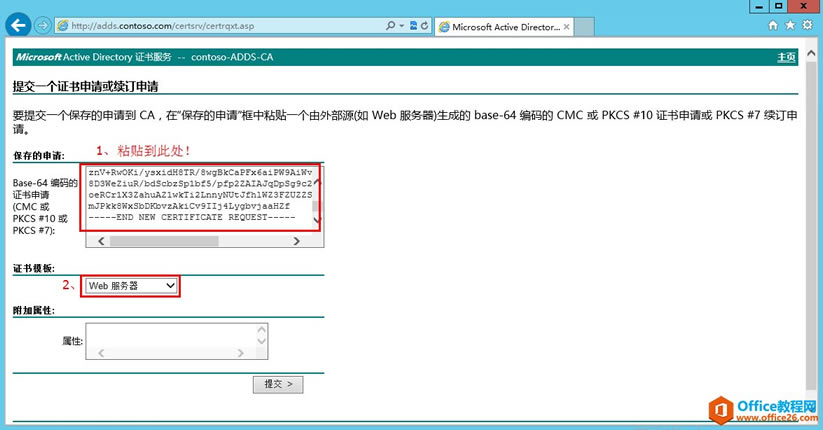This screenshot has width=823, height=430.
Task: Open the Tools gear icon
Action: click(x=807, y=25)
